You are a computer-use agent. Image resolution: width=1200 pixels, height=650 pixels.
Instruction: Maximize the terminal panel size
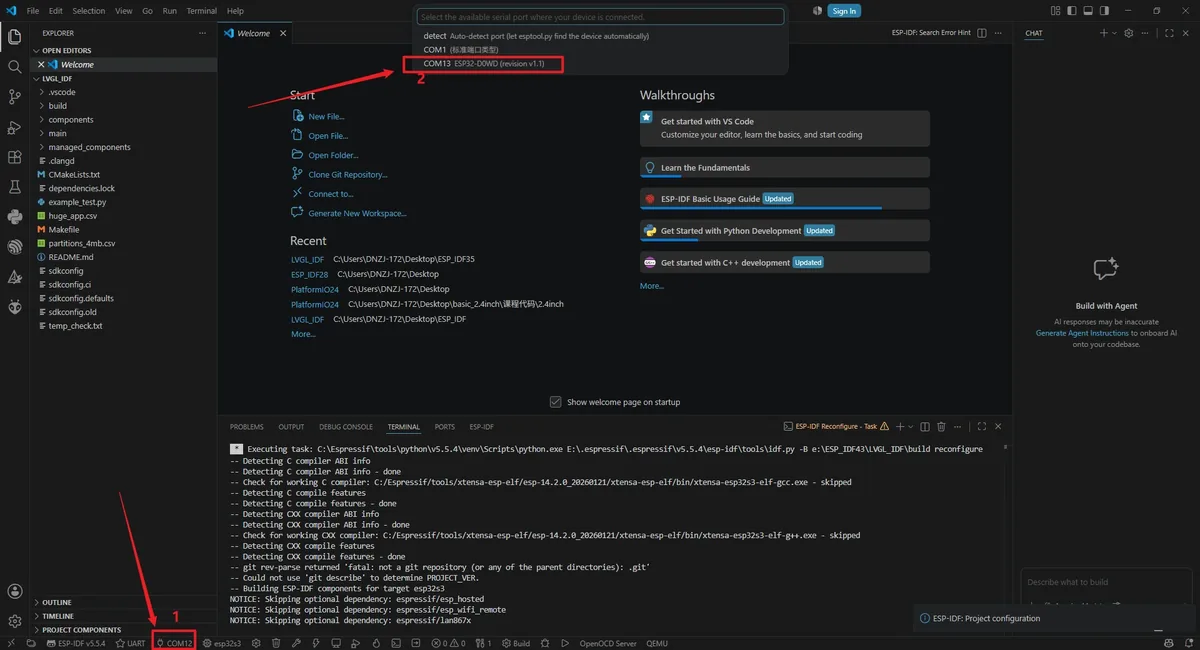click(x=981, y=426)
